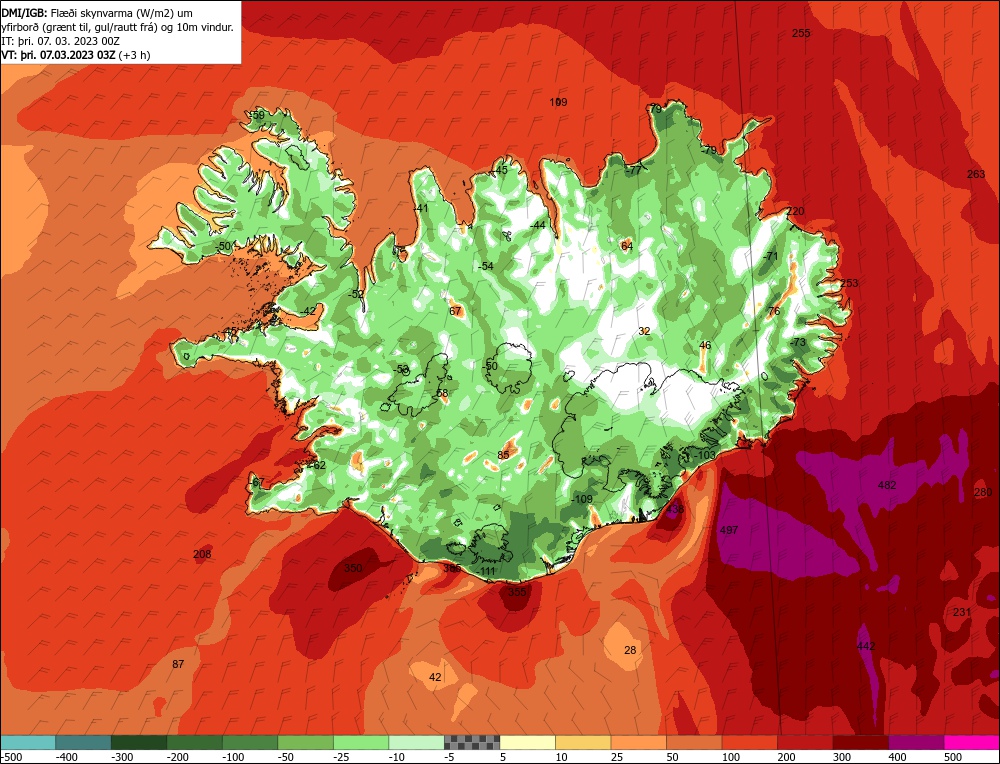This screenshot has height=764, width=1000.
Task: Click the '350' value off the south coast
Action: pos(353,568)
